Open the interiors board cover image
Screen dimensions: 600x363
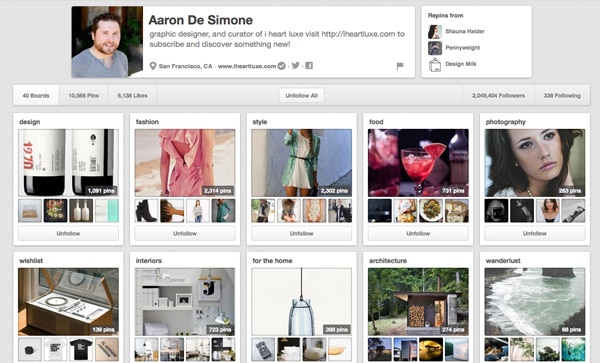click(x=185, y=301)
